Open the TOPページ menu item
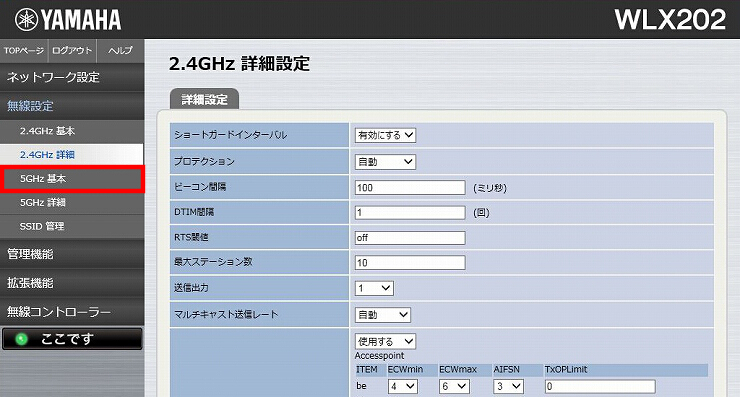Viewport: 740px width, 397px height. [24, 51]
